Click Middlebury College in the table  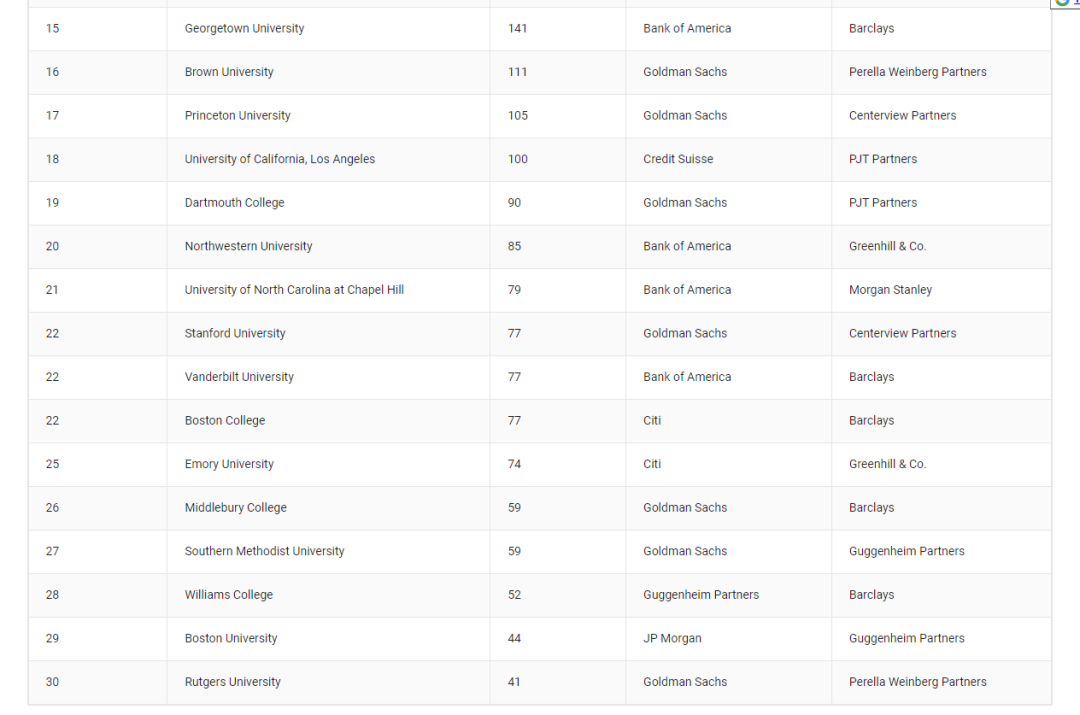236,507
